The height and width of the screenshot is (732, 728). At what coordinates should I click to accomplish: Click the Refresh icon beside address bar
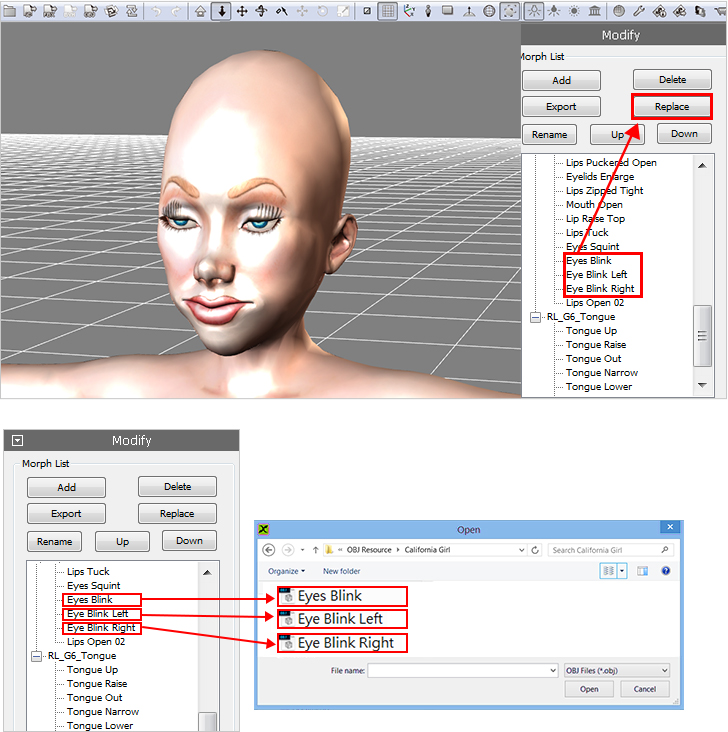[x=536, y=550]
